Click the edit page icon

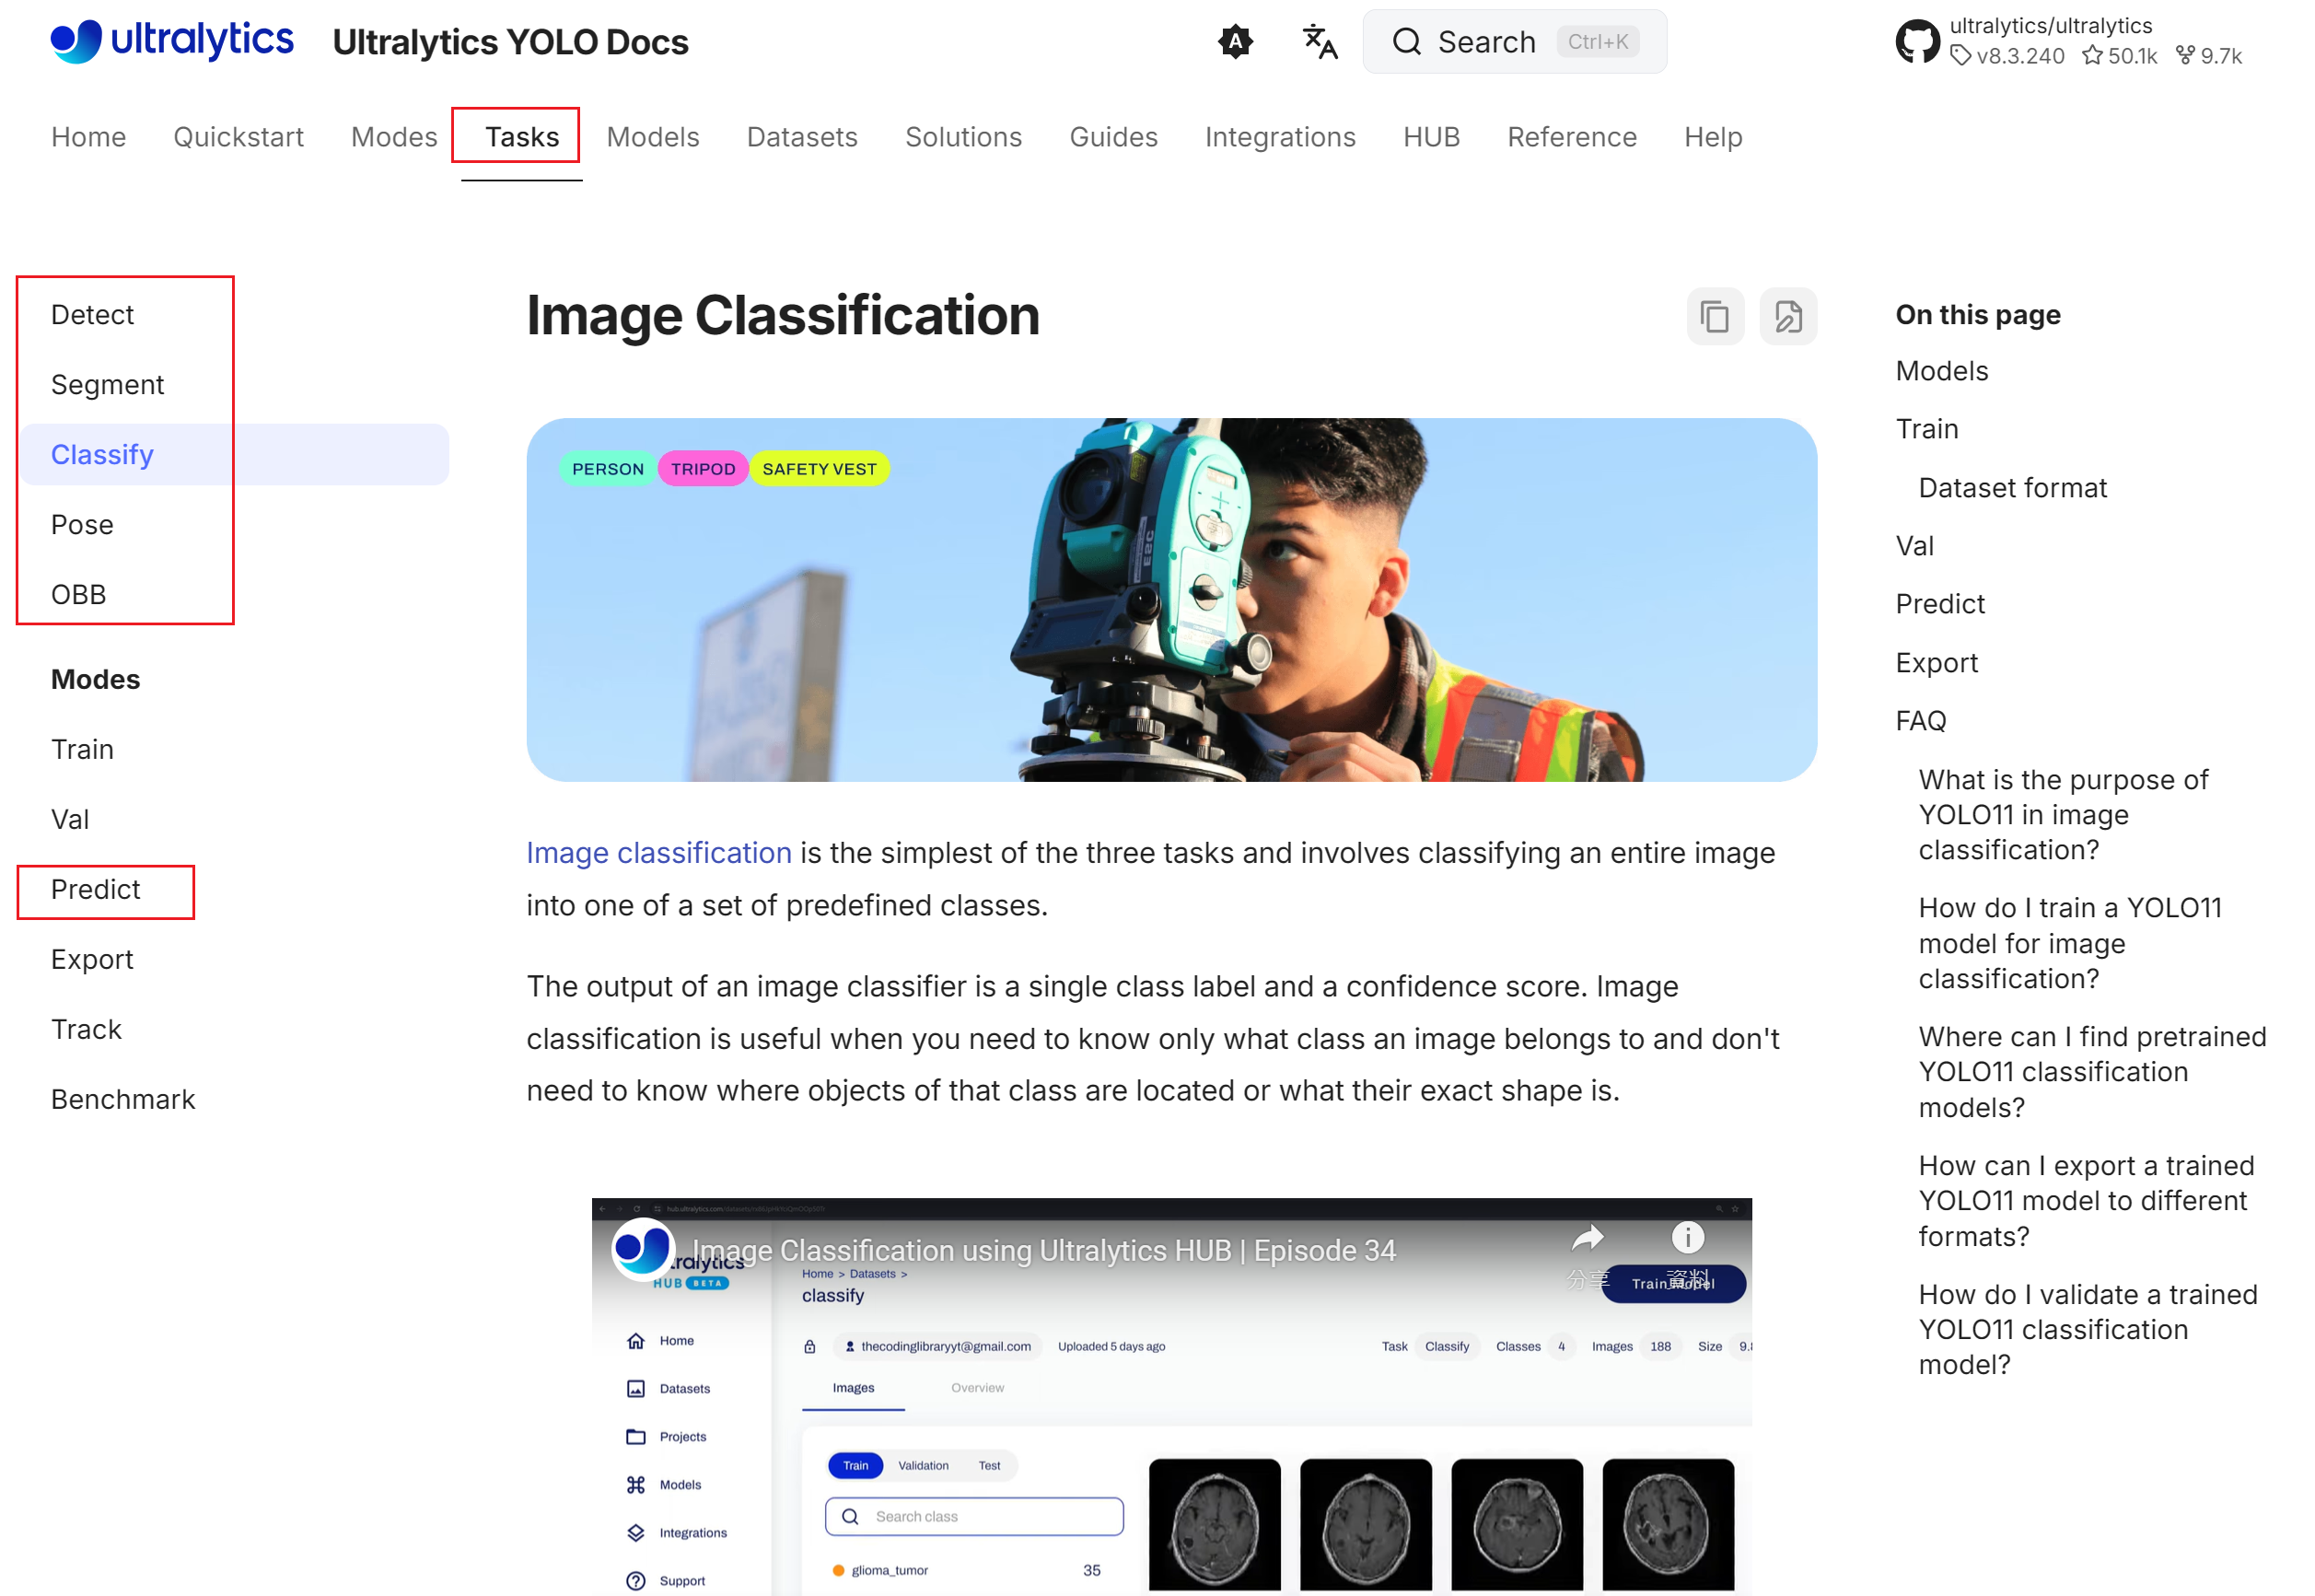click(x=1788, y=317)
